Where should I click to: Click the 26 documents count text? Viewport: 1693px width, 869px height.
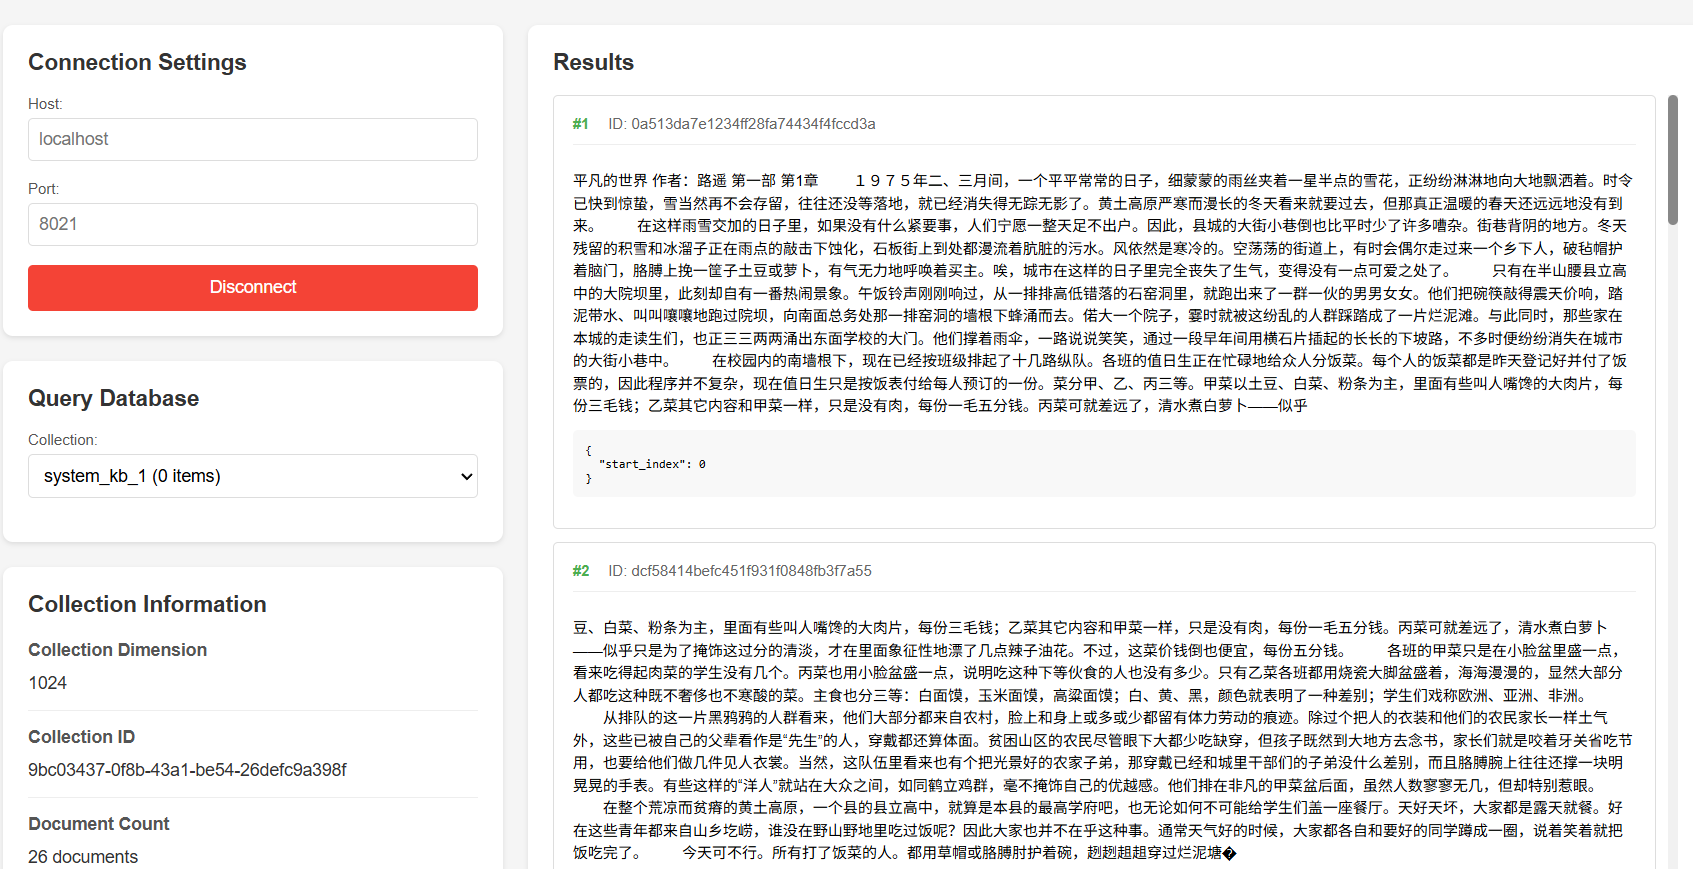83,857
